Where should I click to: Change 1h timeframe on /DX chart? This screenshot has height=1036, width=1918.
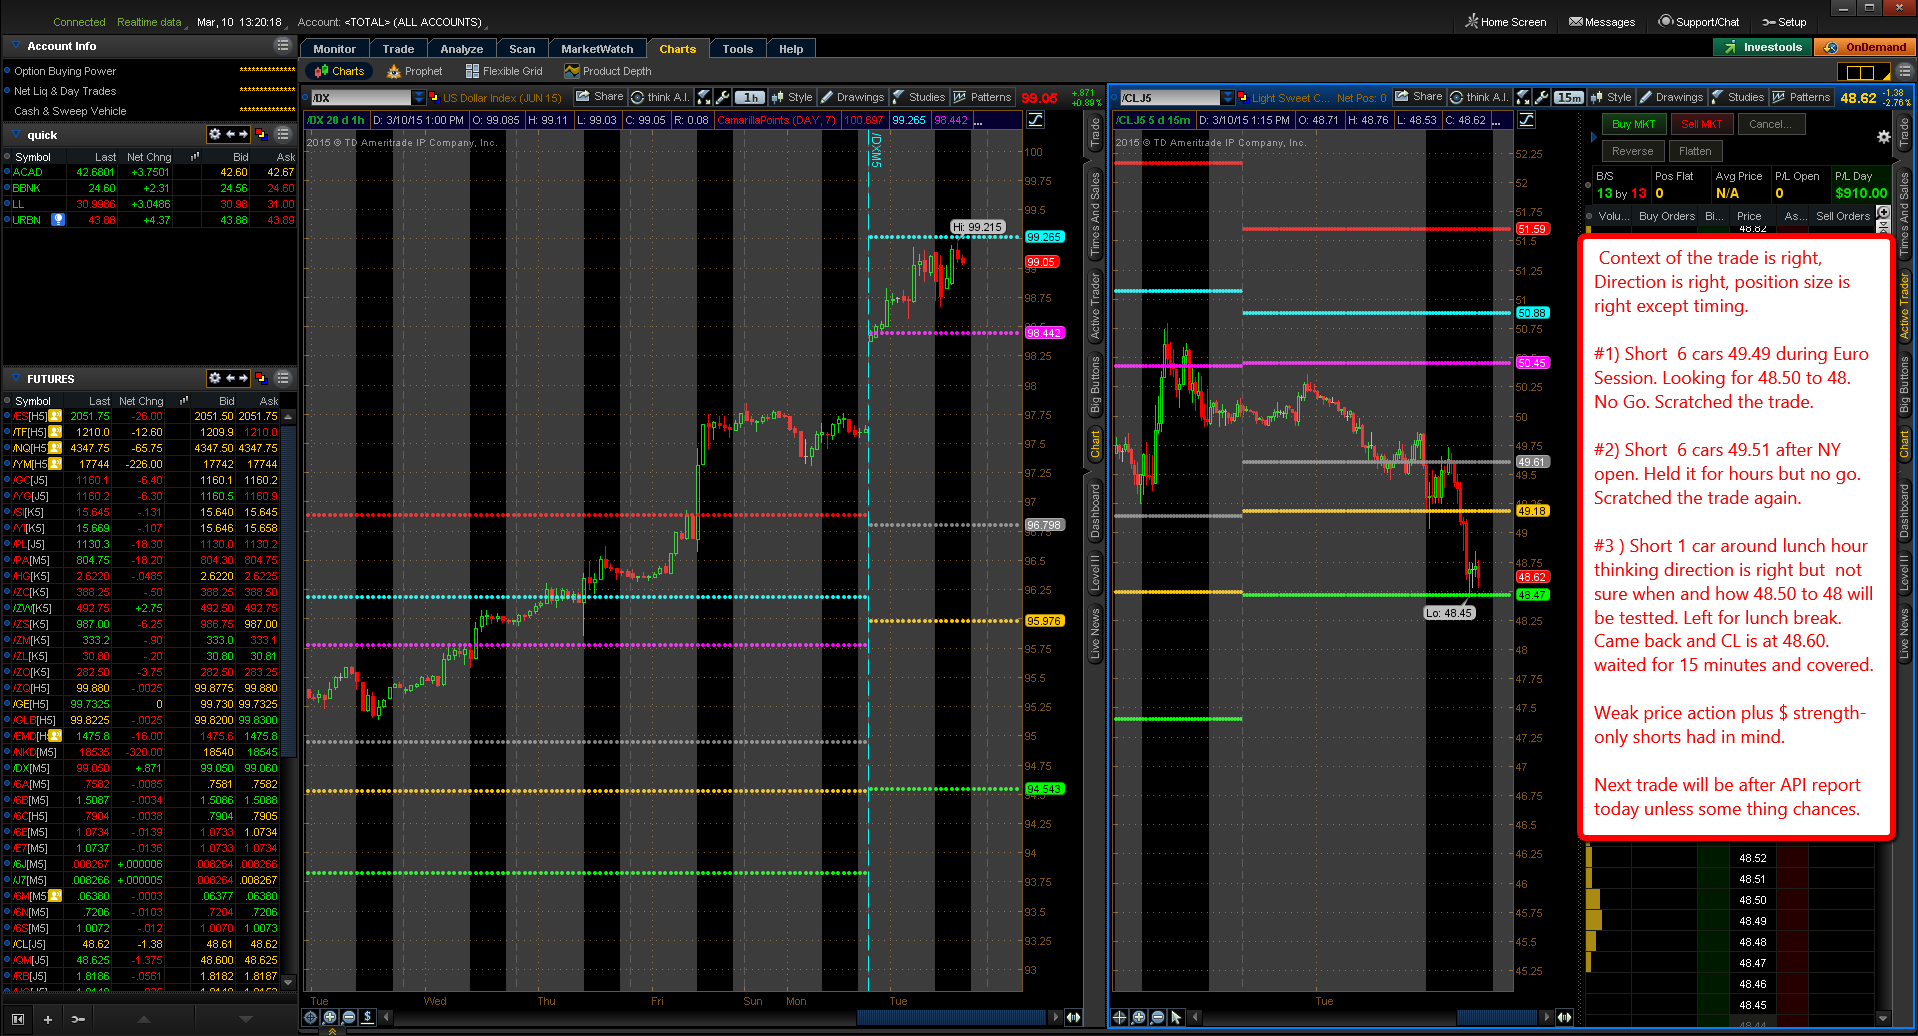751,97
